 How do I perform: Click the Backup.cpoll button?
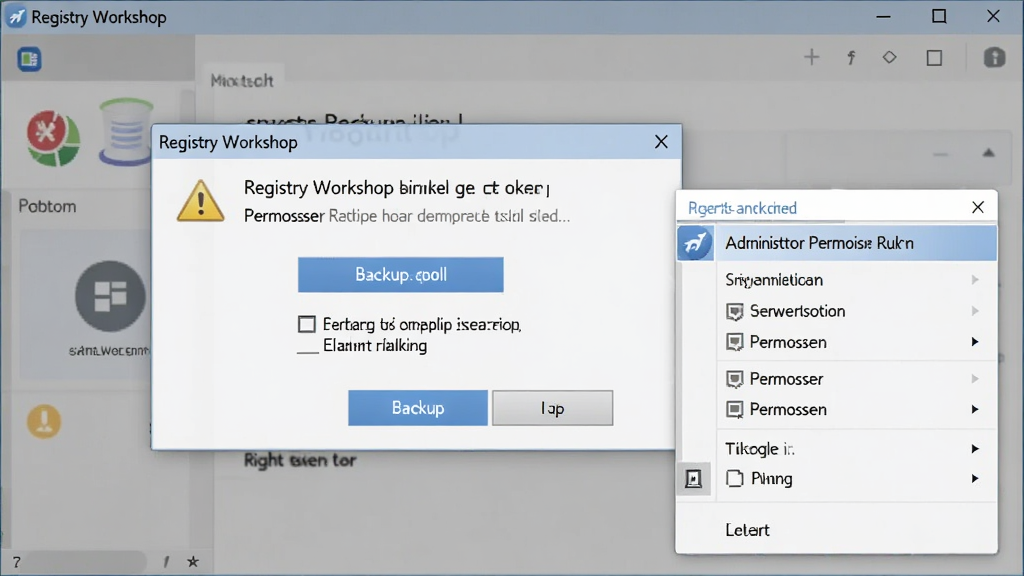point(400,274)
